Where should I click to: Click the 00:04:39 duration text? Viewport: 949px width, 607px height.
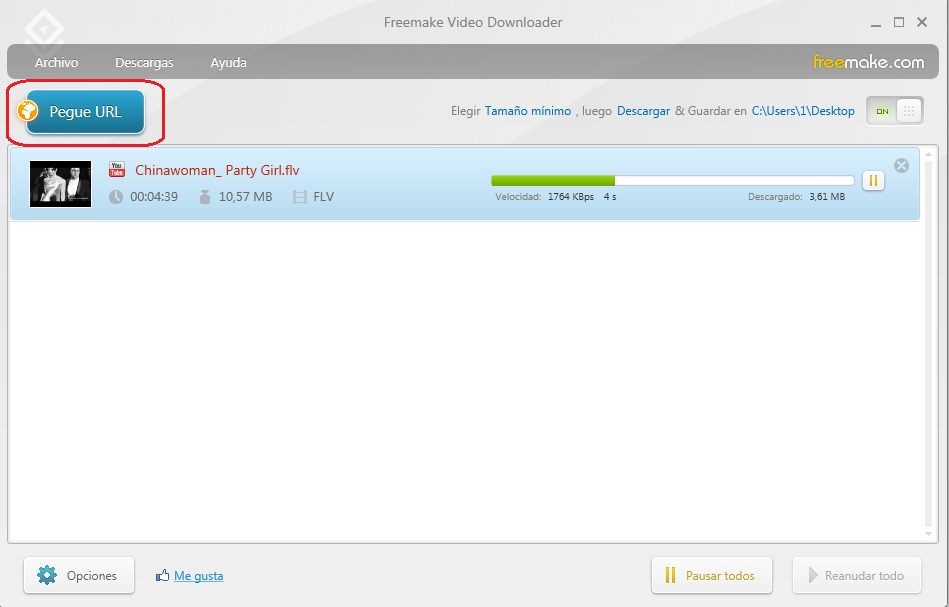tap(154, 197)
